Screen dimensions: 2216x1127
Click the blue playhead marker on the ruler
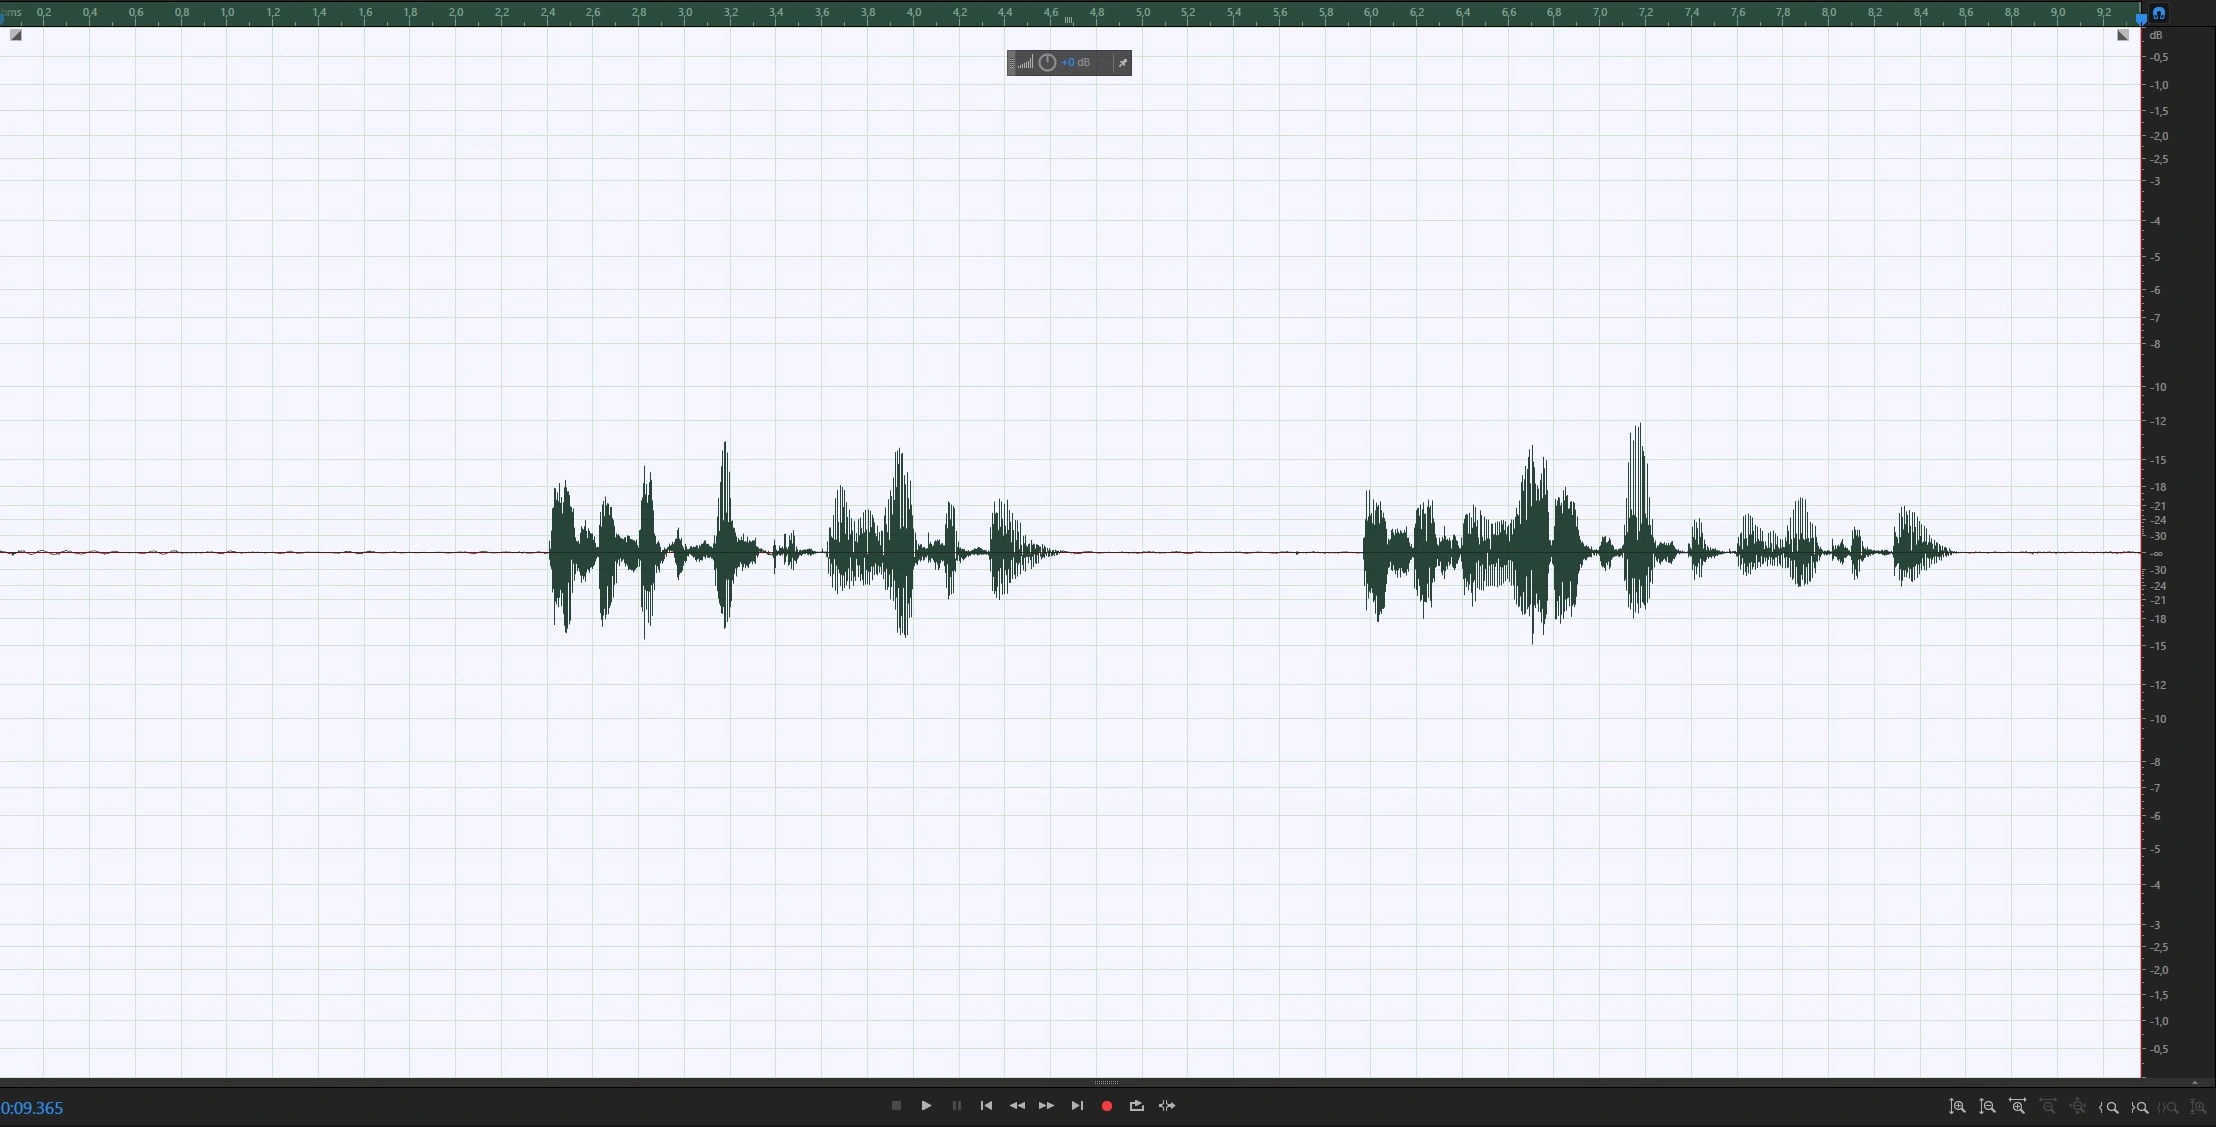coord(2141,17)
